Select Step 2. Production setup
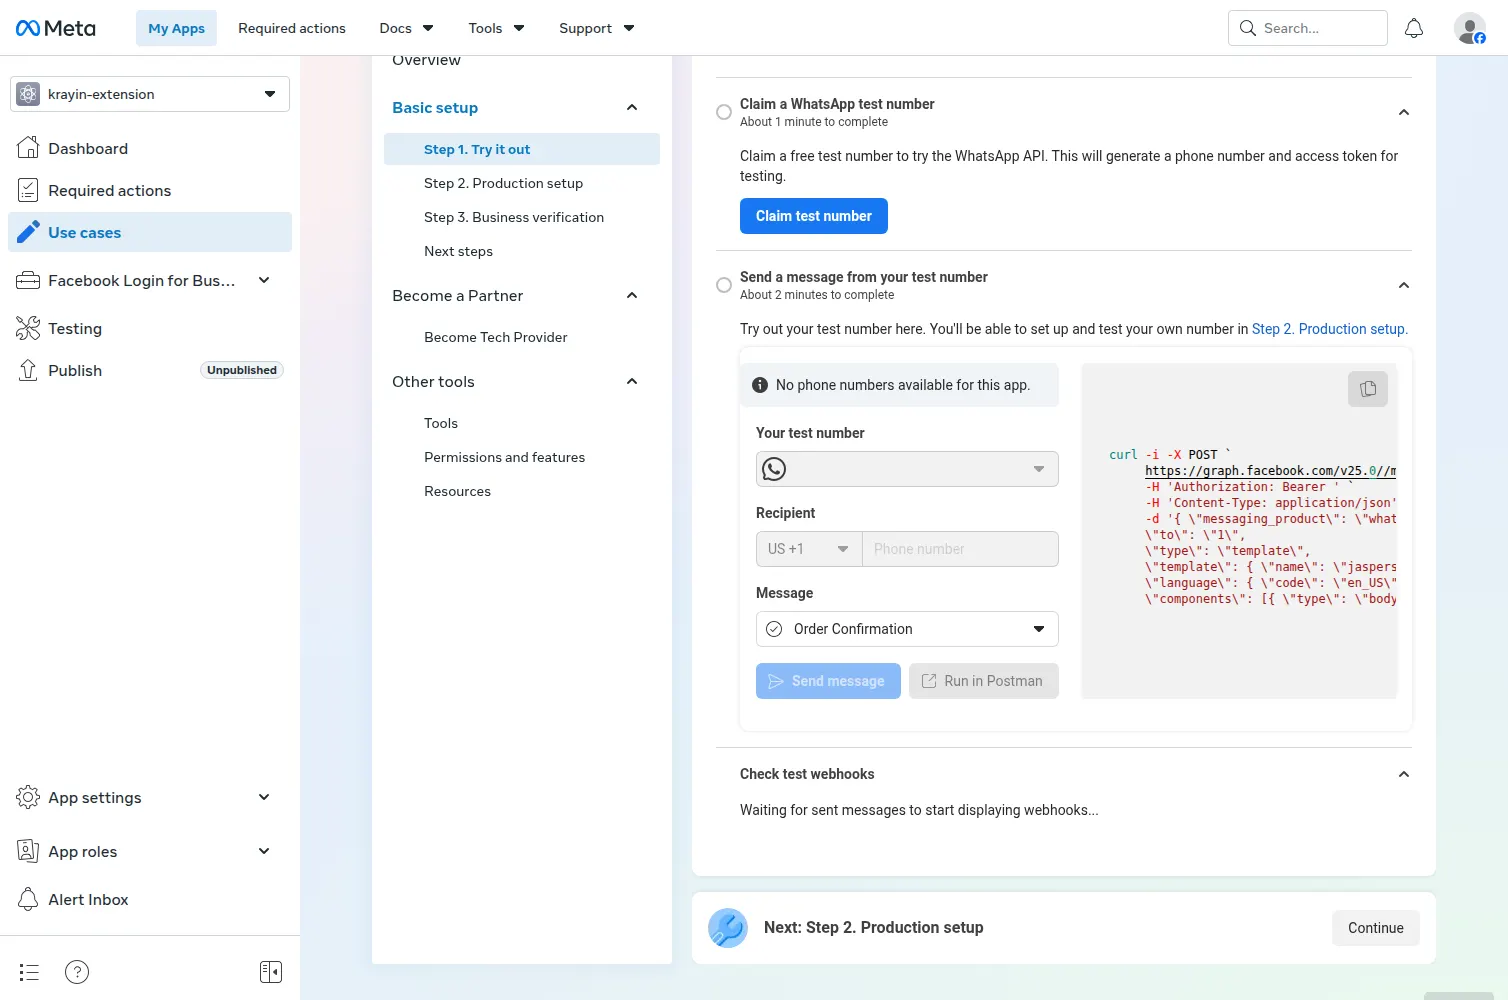The width and height of the screenshot is (1508, 1000). (503, 183)
